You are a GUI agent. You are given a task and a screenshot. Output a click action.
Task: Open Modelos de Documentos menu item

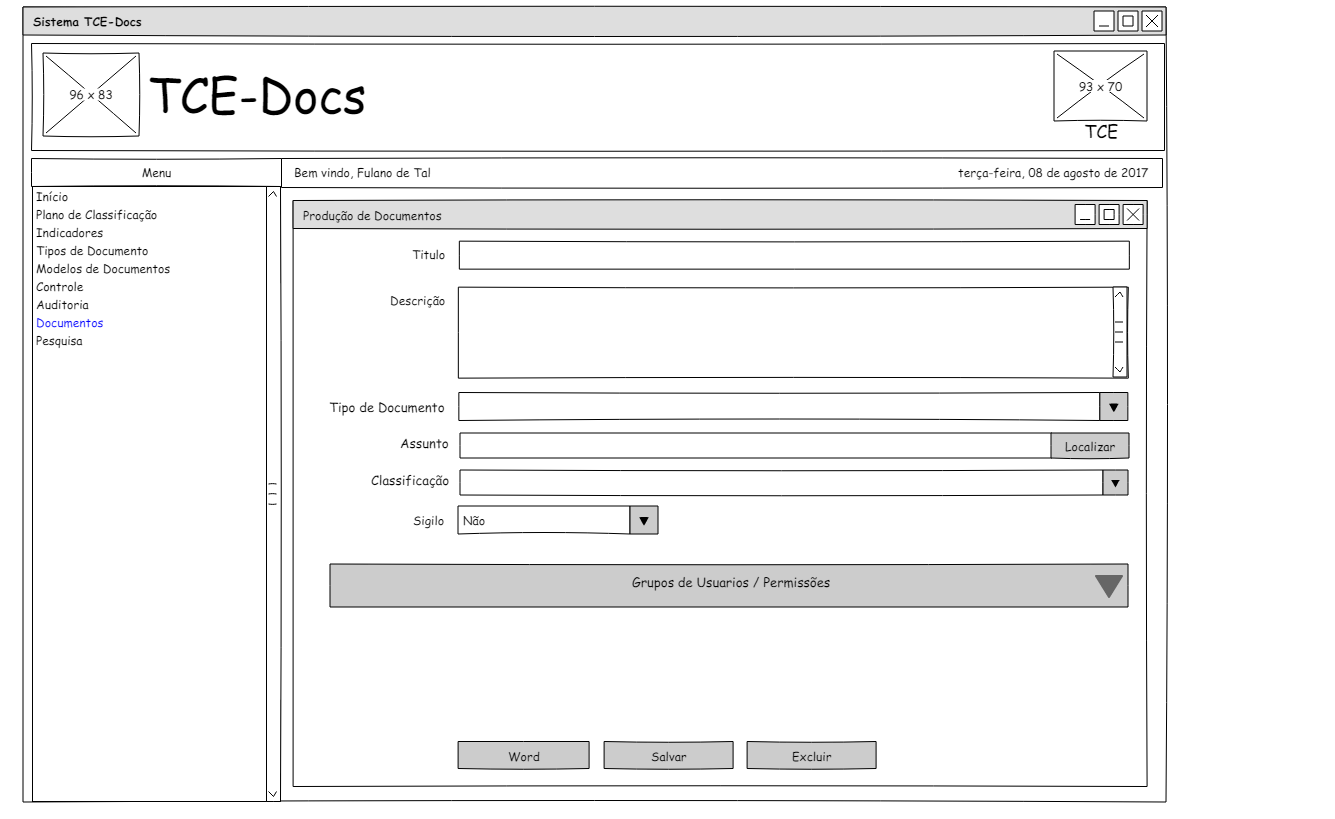103,269
